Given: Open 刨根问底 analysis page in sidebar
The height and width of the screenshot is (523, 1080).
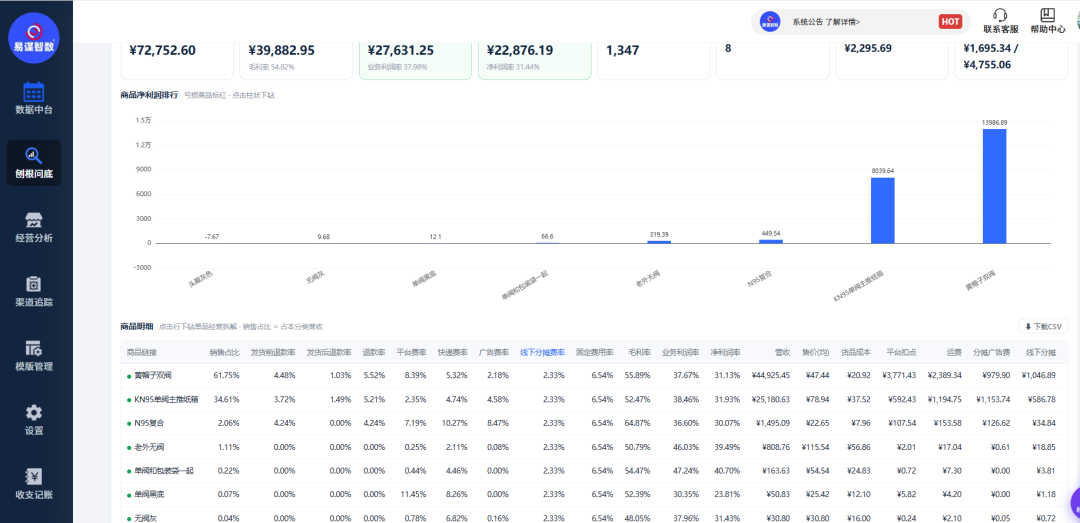Looking at the screenshot, I should point(34,163).
